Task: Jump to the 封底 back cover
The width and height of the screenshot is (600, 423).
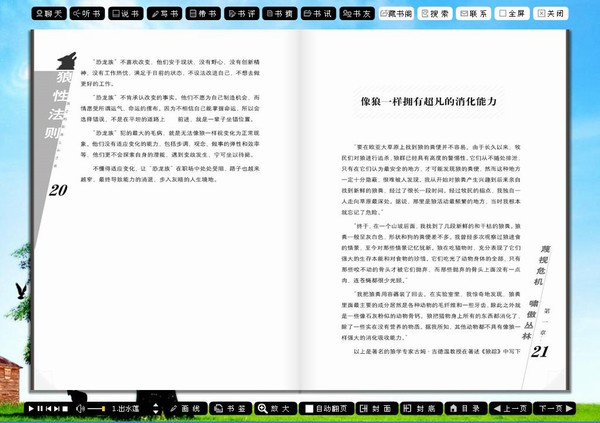Action: click(421, 409)
